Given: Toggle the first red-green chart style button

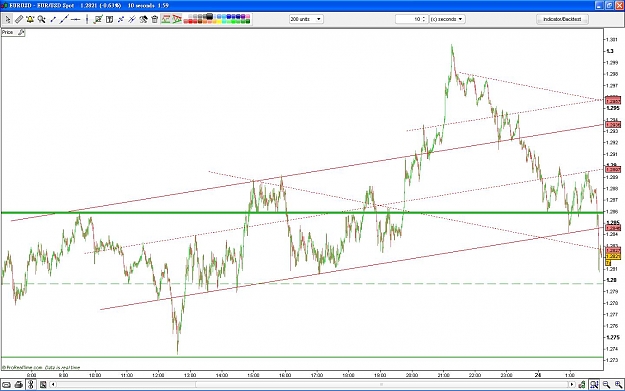Looking at the screenshot, I should click(166, 19).
